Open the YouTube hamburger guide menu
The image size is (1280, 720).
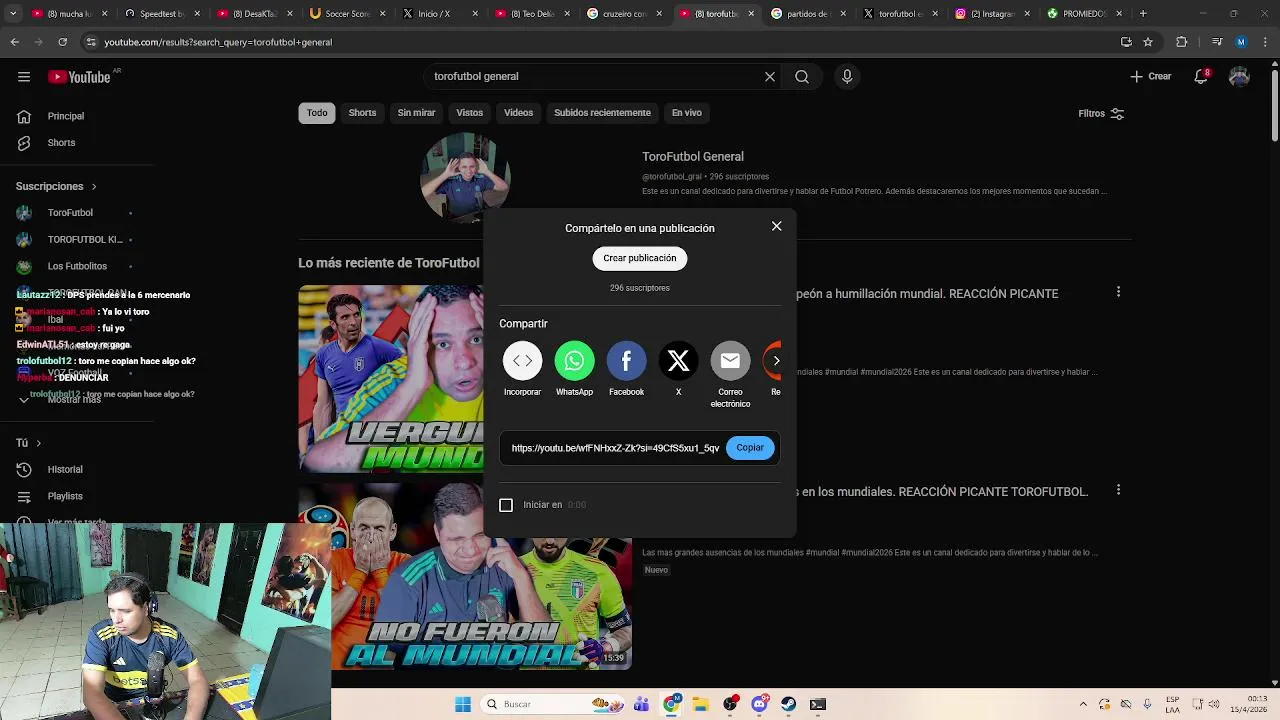pos(24,77)
